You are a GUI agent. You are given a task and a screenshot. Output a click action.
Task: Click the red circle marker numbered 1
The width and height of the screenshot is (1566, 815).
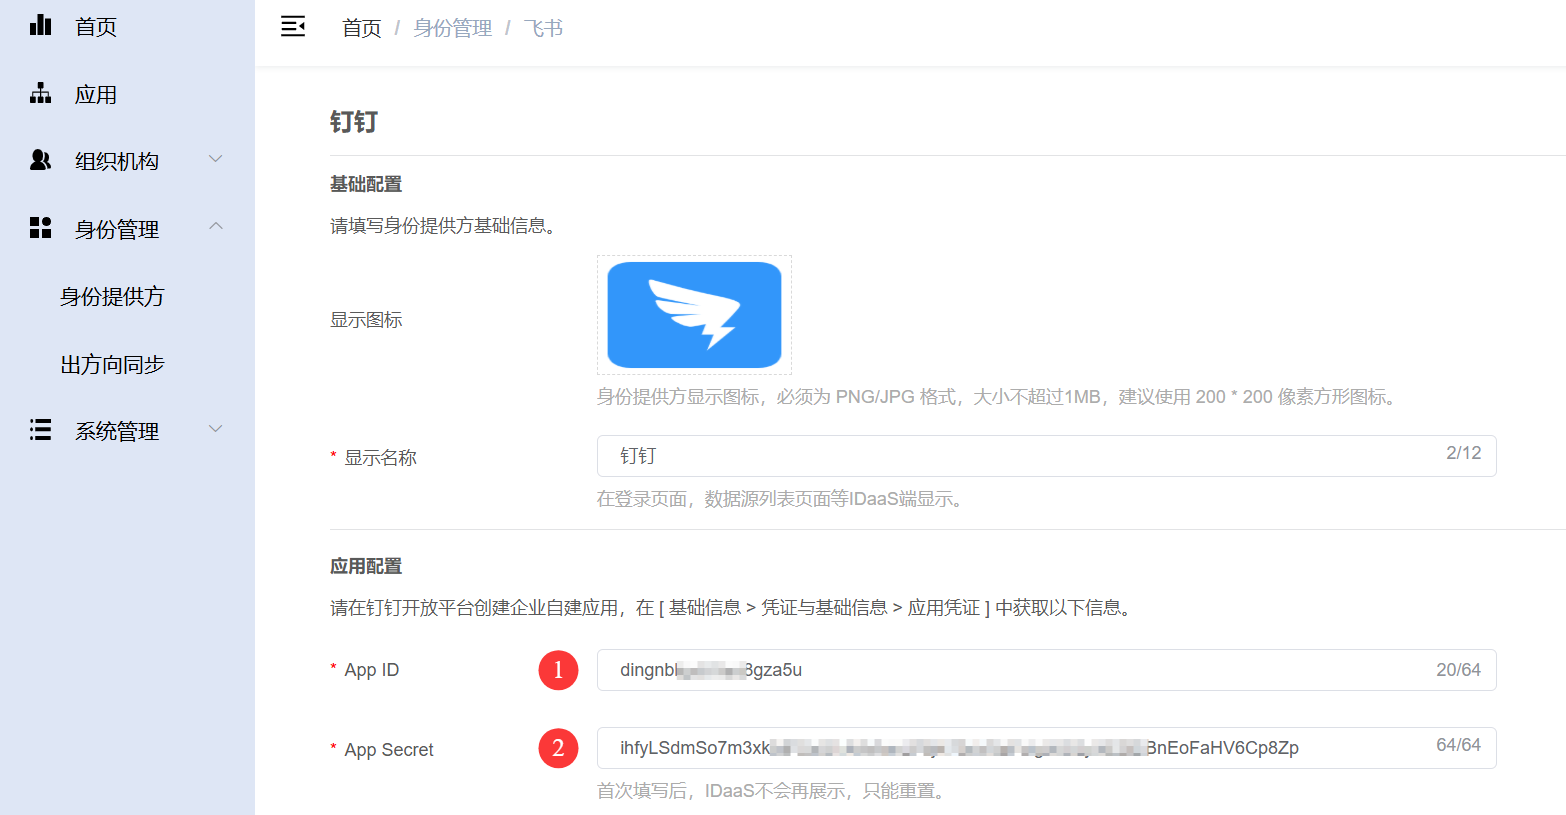coord(558,670)
